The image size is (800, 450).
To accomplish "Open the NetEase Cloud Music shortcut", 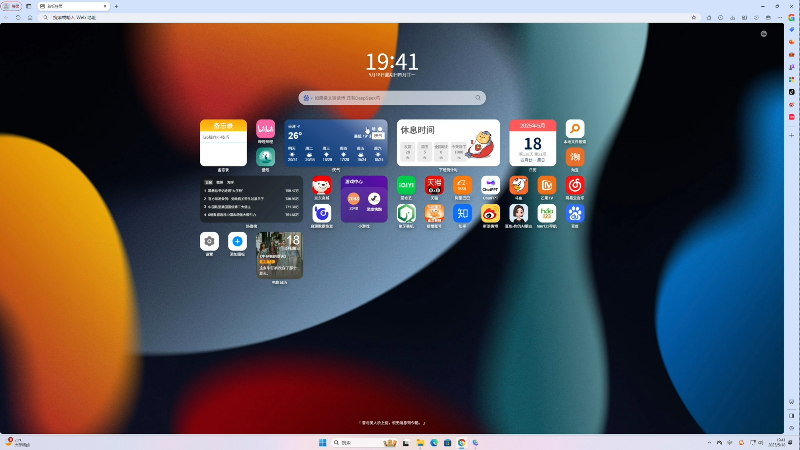I will pos(574,185).
